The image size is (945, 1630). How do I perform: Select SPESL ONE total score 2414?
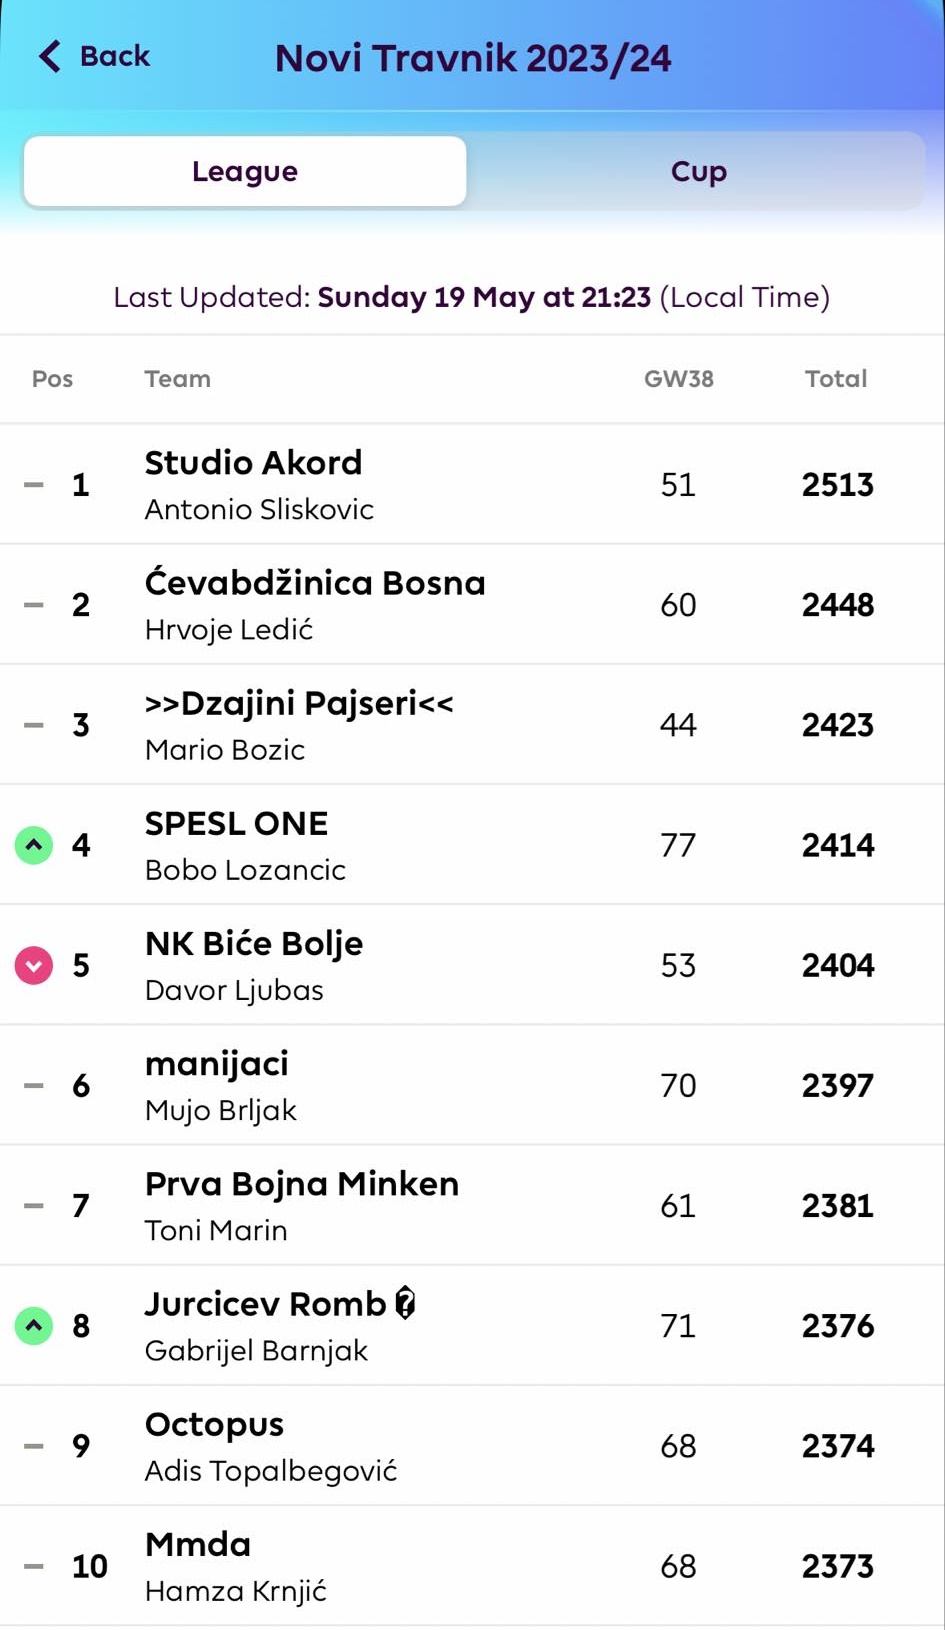click(838, 845)
